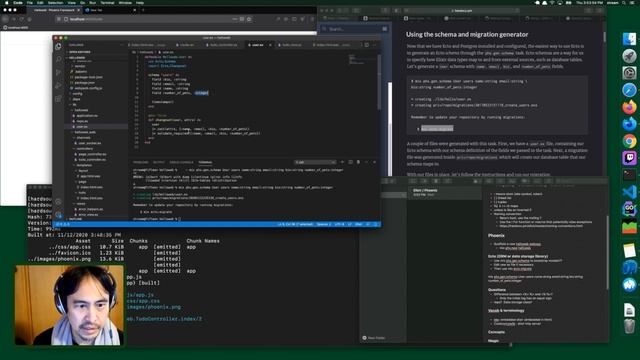Open the Manage gear at activity bar bottom

coord(58,215)
